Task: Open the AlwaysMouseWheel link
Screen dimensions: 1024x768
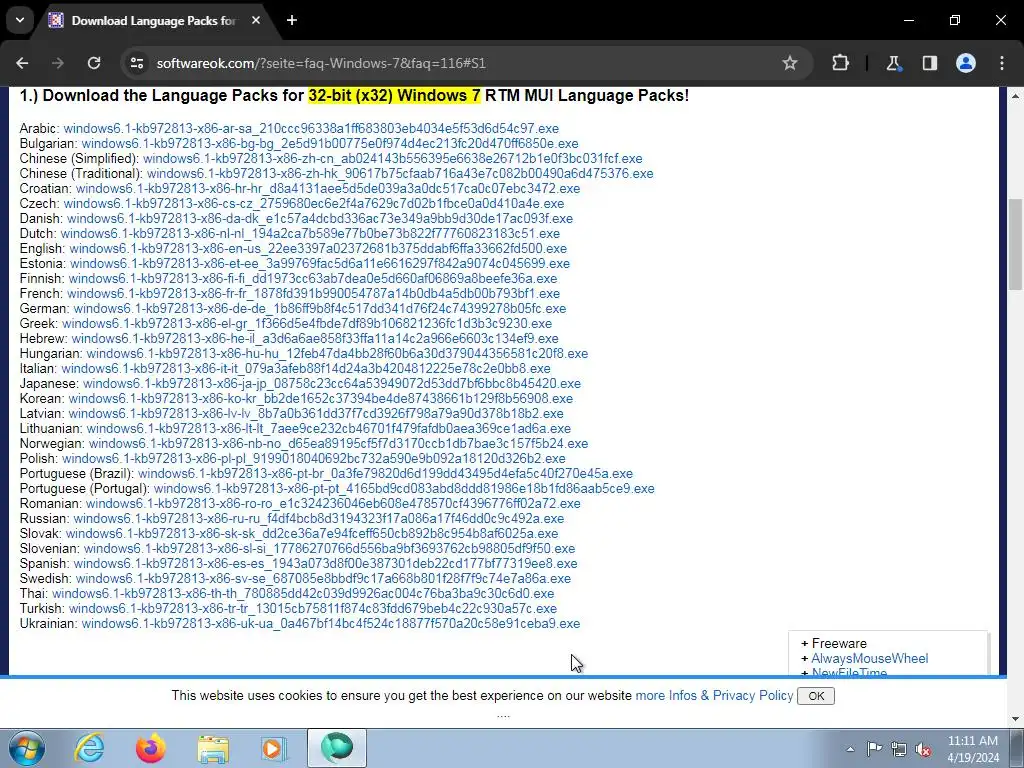Action: (869, 658)
